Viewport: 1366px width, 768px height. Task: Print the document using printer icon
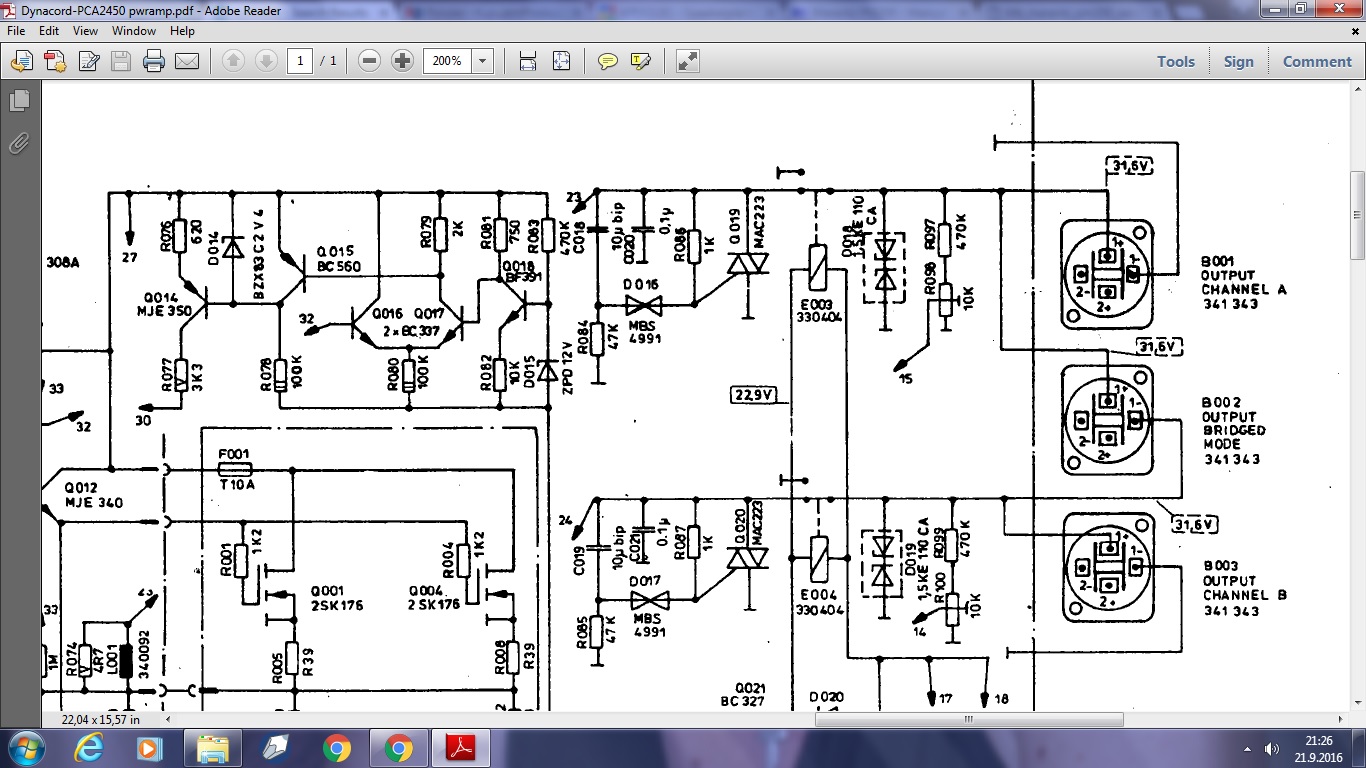[x=154, y=61]
